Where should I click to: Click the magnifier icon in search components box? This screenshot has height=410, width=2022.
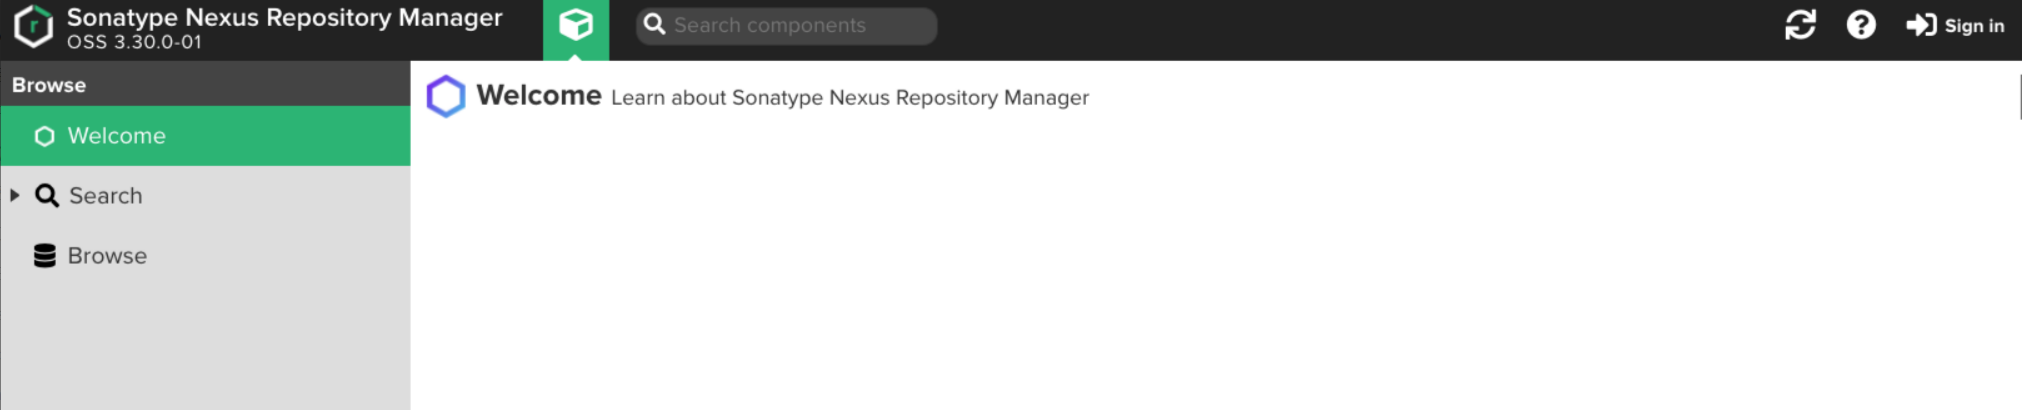point(654,25)
